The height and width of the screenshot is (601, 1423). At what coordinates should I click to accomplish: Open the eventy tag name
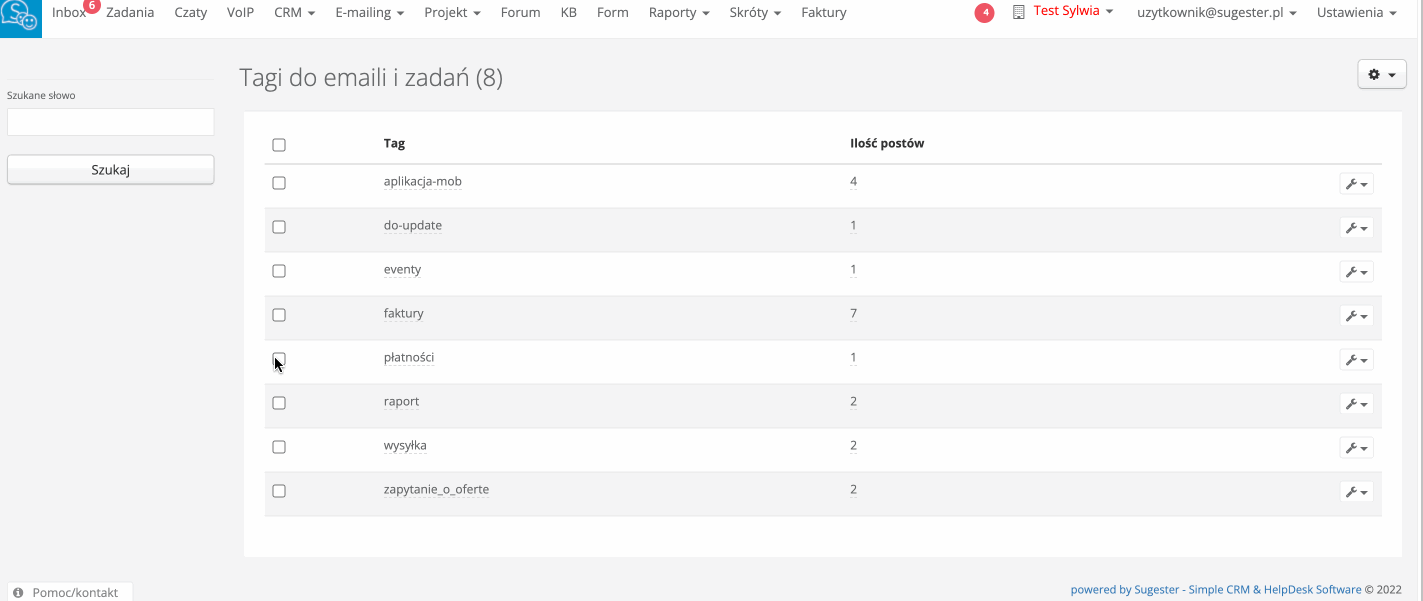pyautogui.click(x=403, y=270)
